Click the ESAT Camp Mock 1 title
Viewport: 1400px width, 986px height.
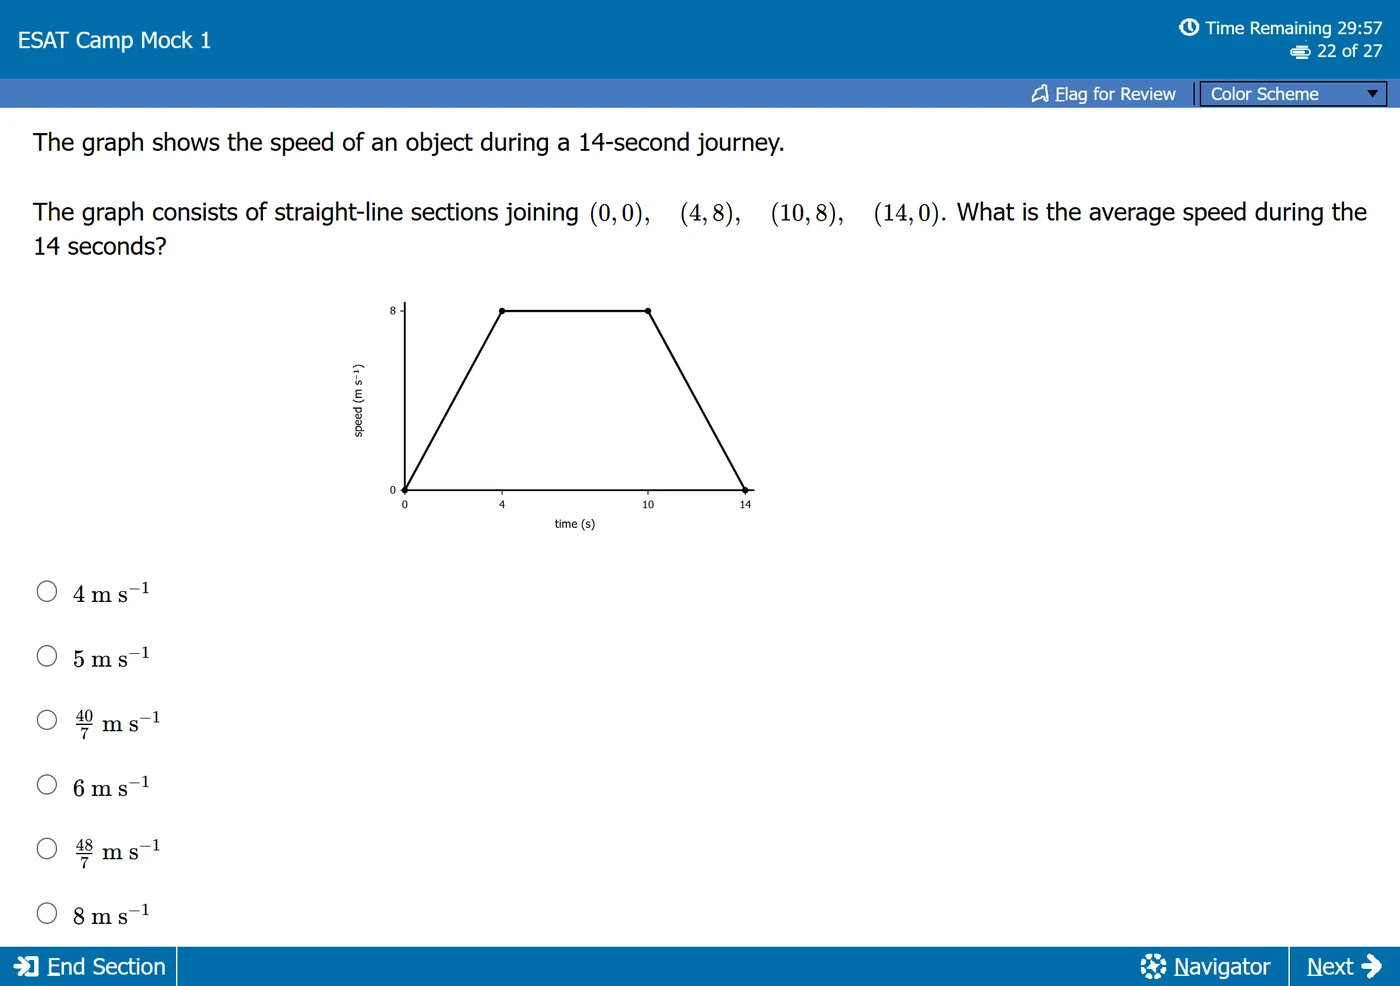(x=114, y=40)
